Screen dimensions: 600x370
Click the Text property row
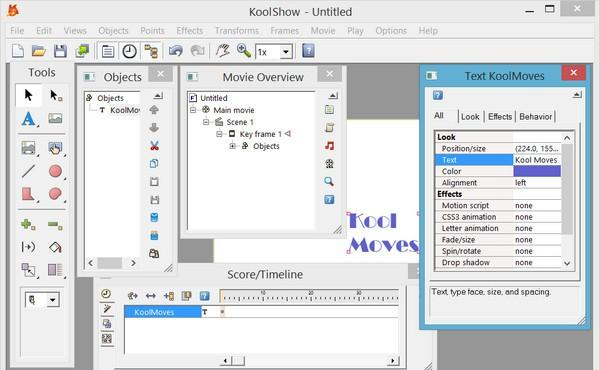pyautogui.click(x=498, y=160)
